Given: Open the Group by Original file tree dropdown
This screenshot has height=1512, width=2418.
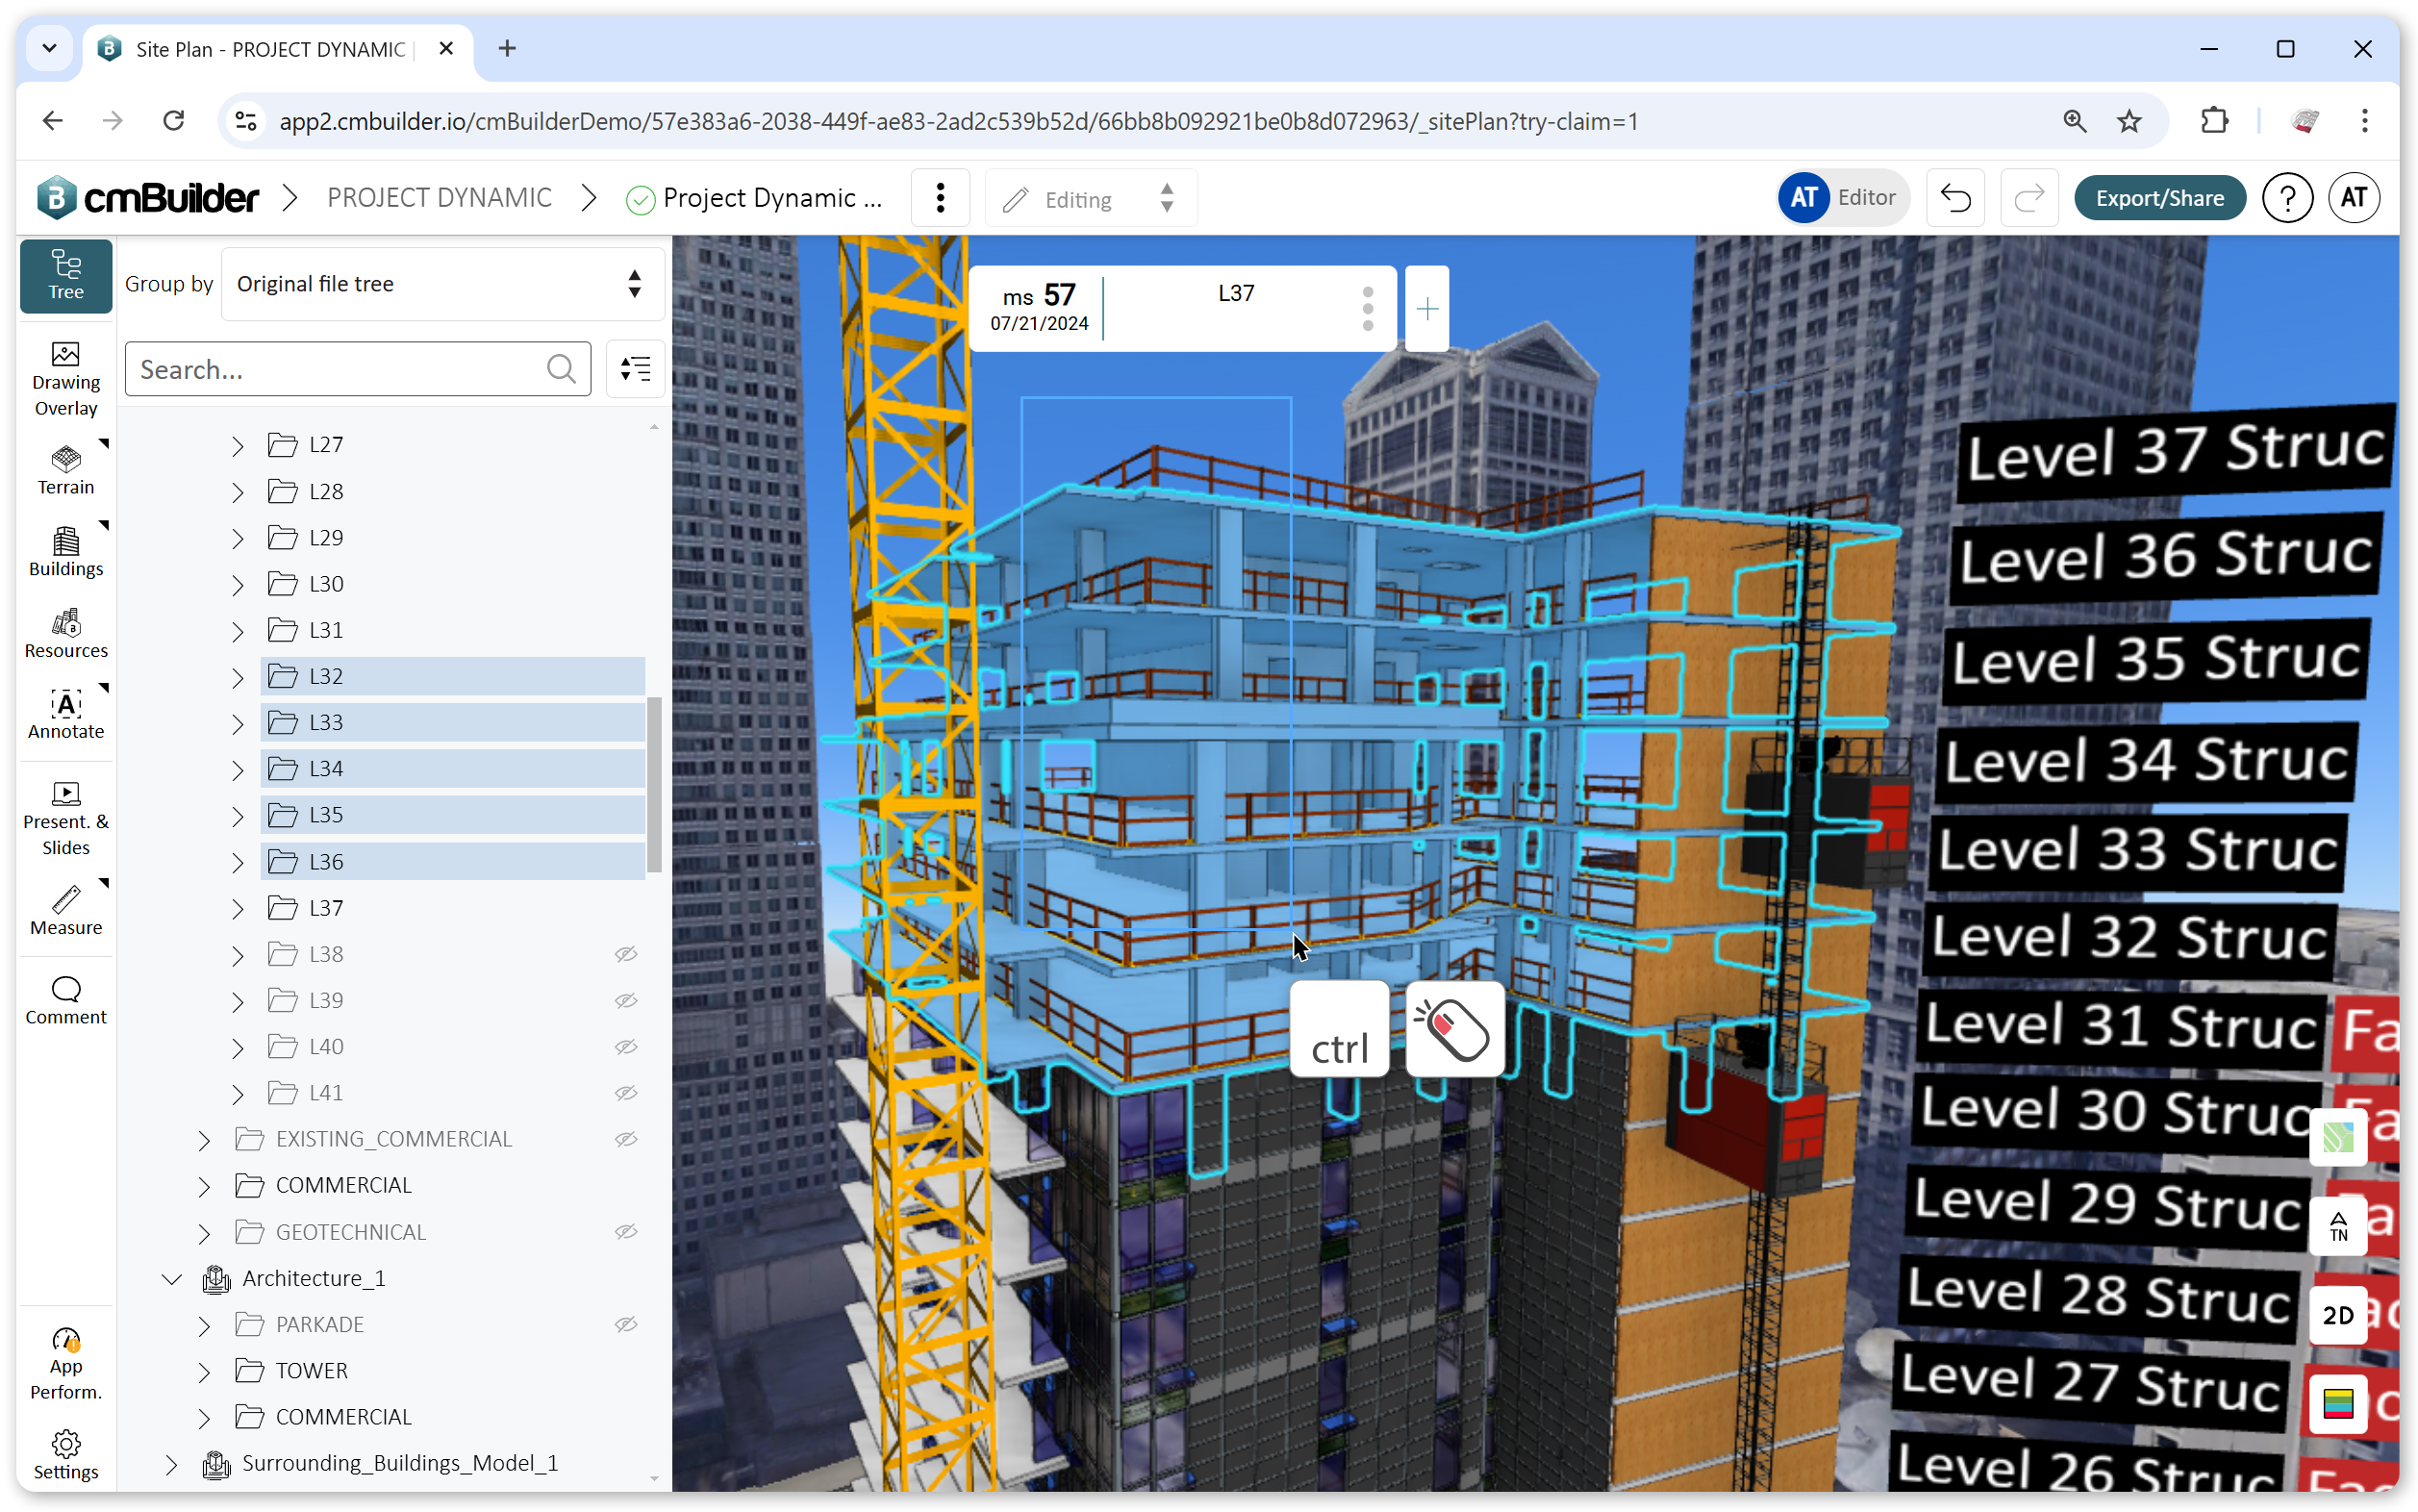Looking at the screenshot, I should 442,284.
